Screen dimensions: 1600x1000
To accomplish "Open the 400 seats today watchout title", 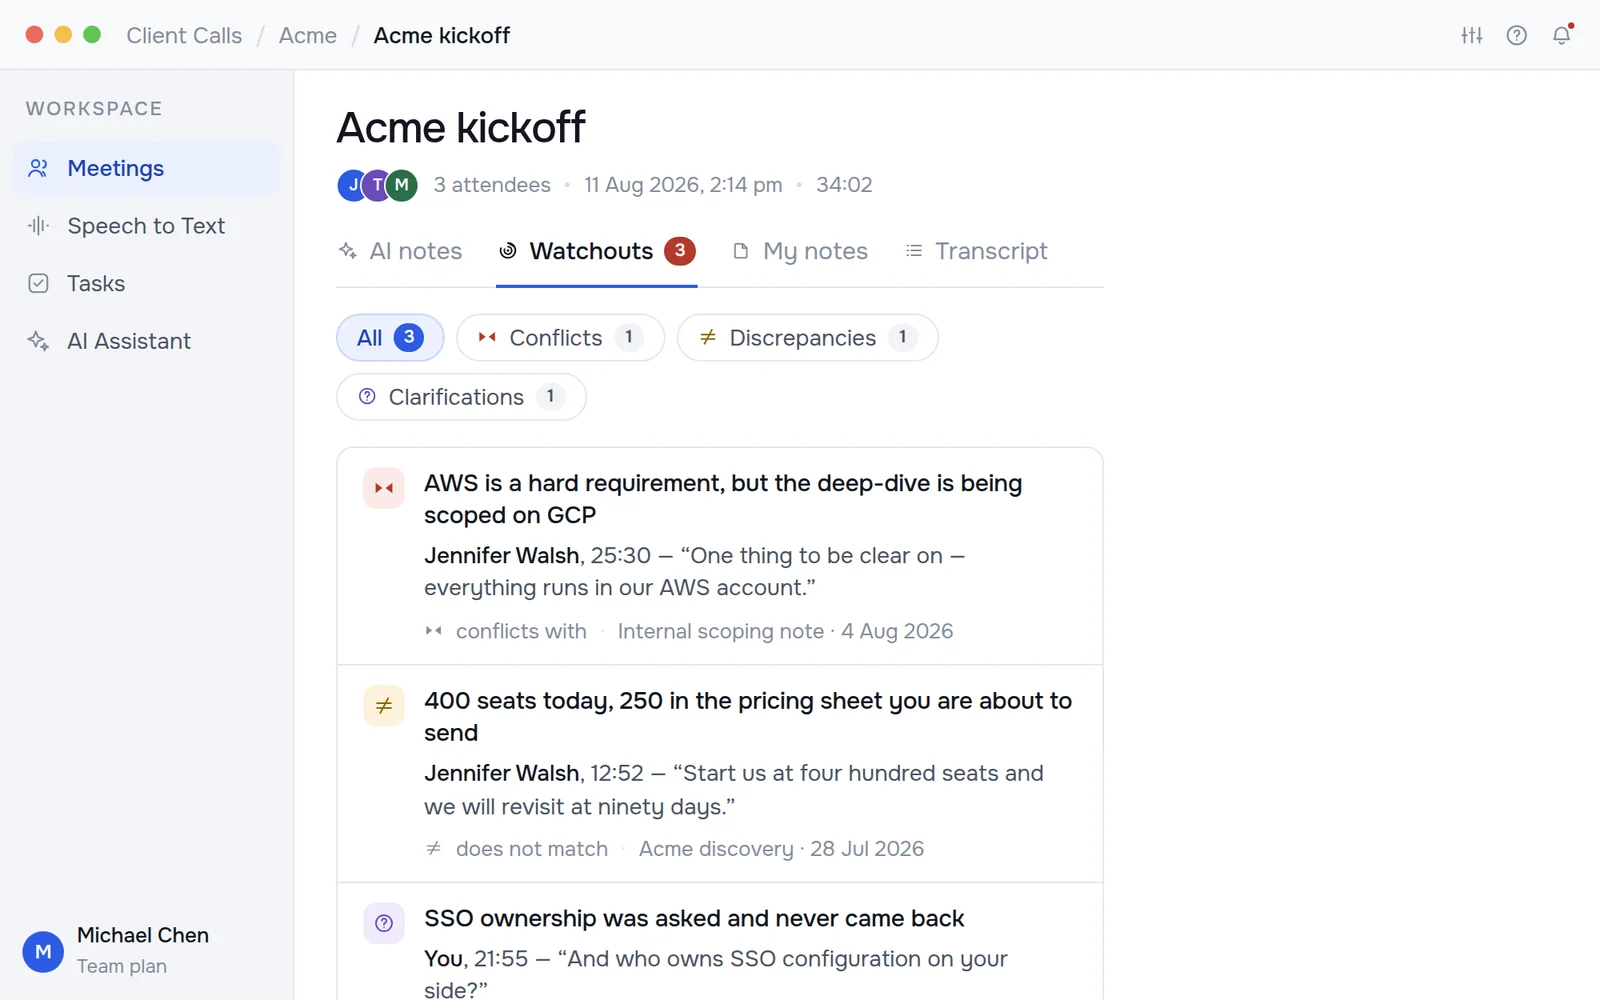I will point(748,717).
